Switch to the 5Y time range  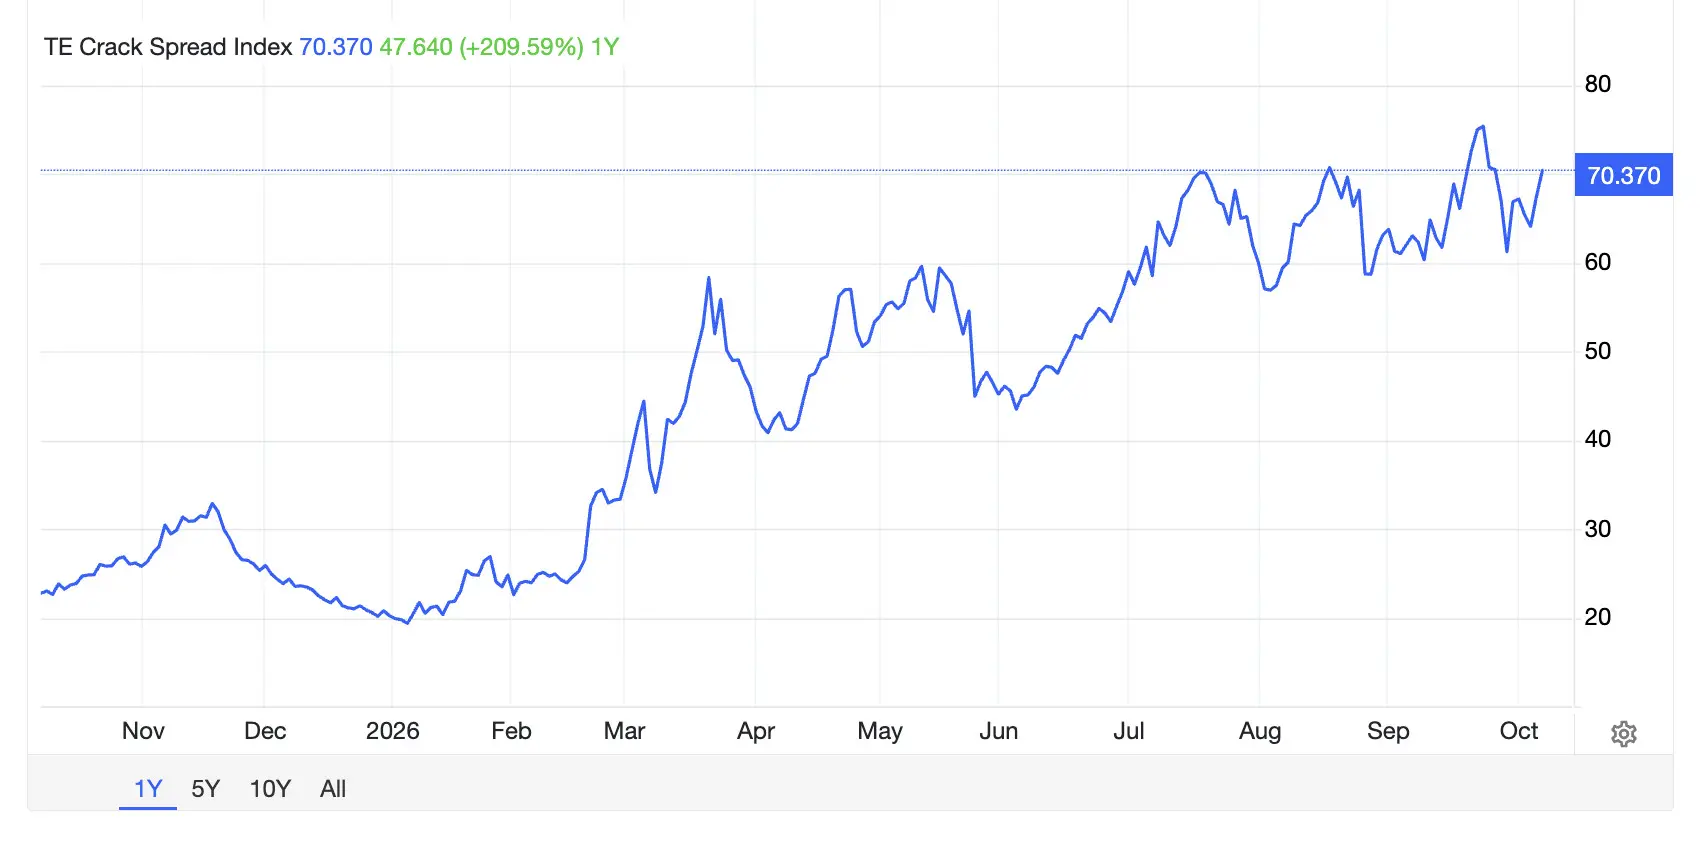205,789
